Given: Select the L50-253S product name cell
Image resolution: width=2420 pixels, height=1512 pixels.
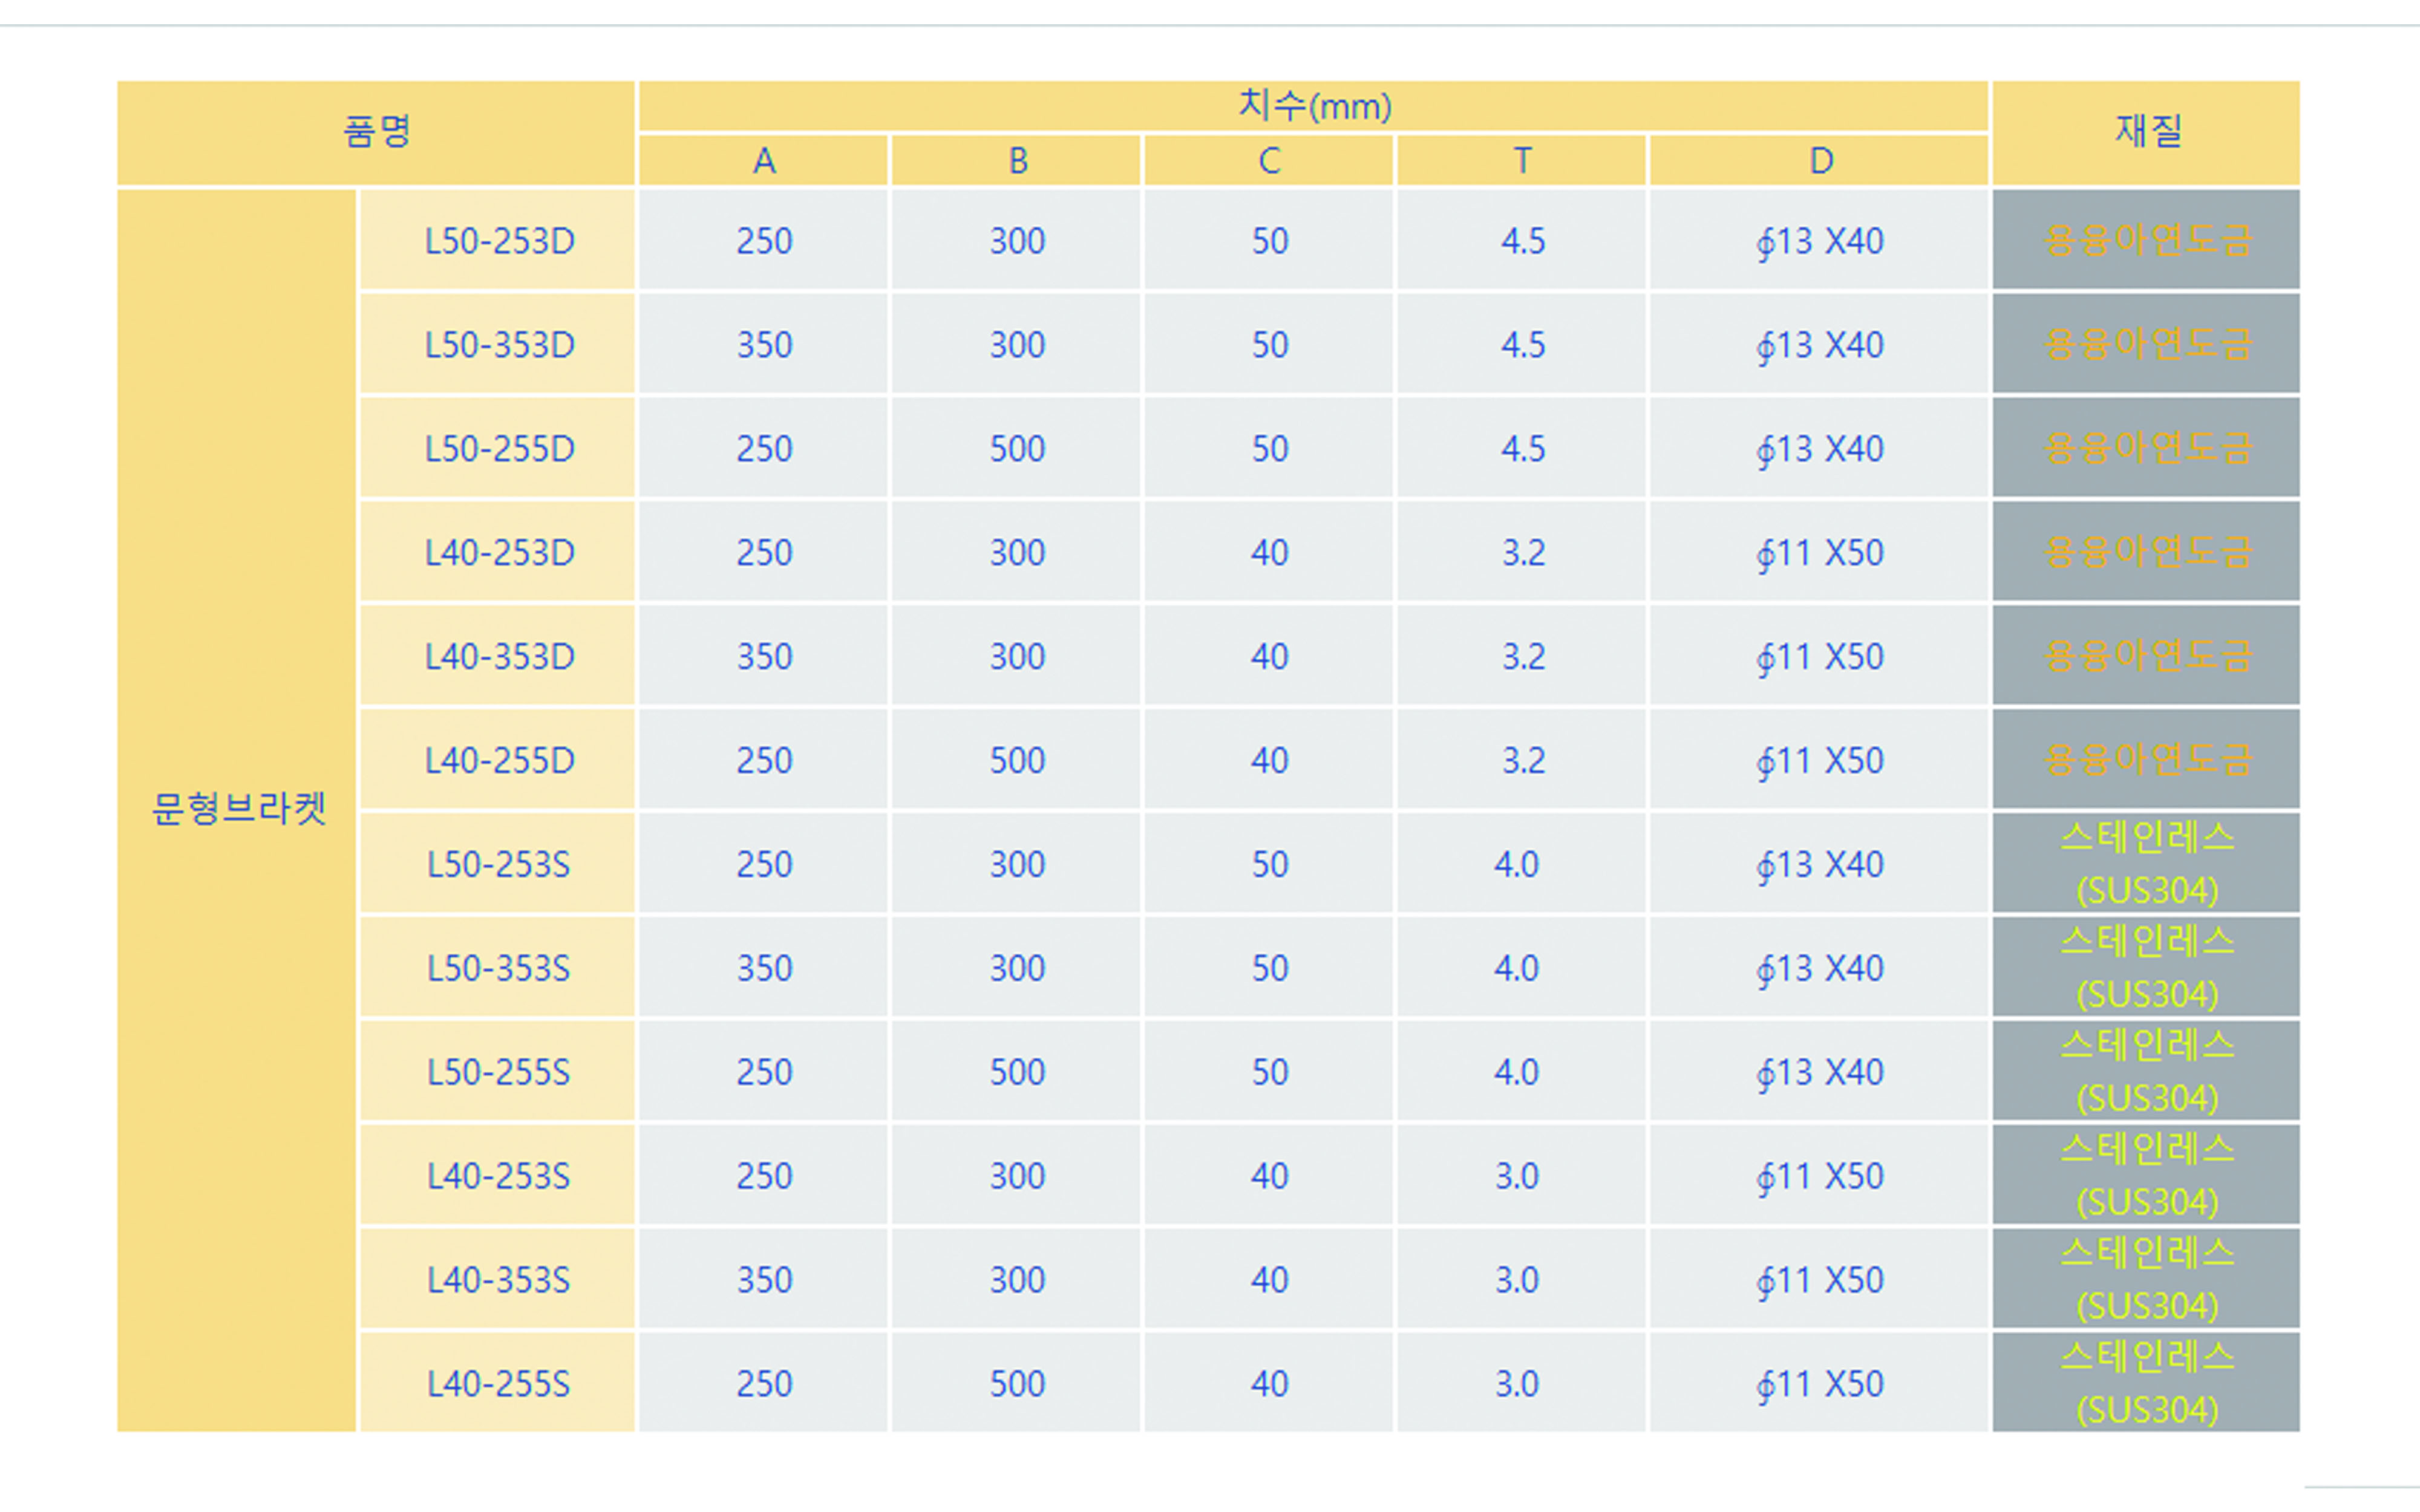Looking at the screenshot, I should 498,865.
